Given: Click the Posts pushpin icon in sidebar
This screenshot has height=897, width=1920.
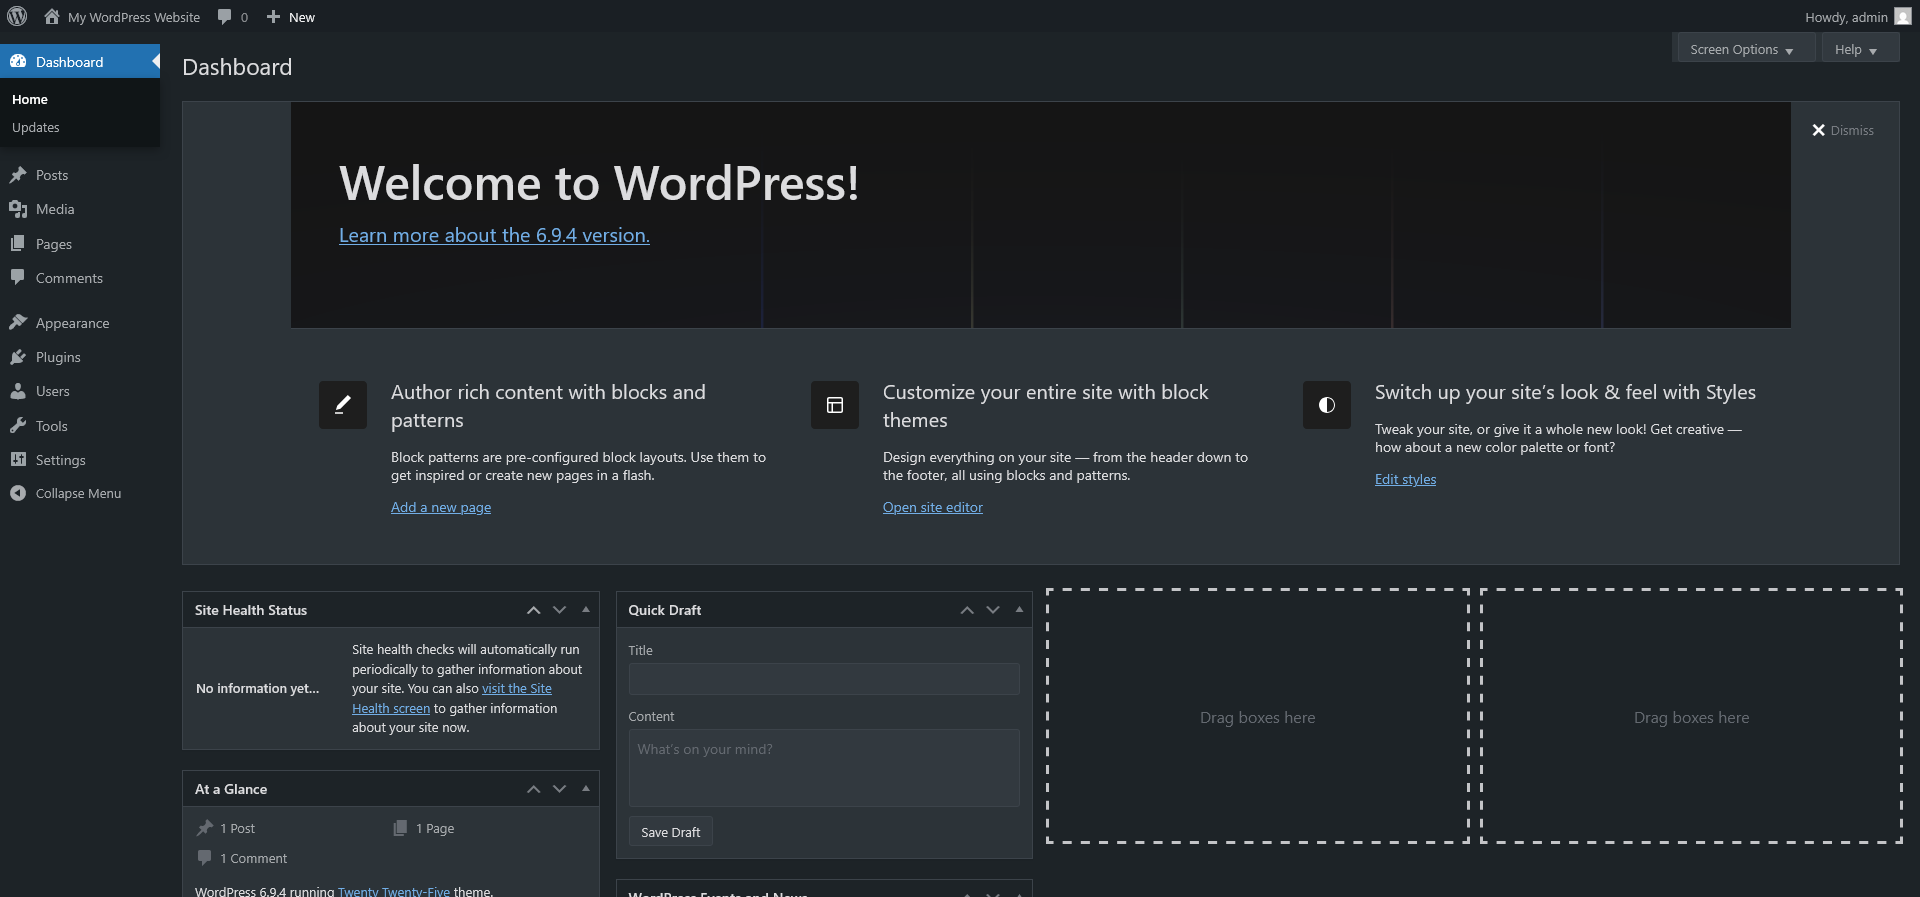Looking at the screenshot, I should tap(18, 175).
